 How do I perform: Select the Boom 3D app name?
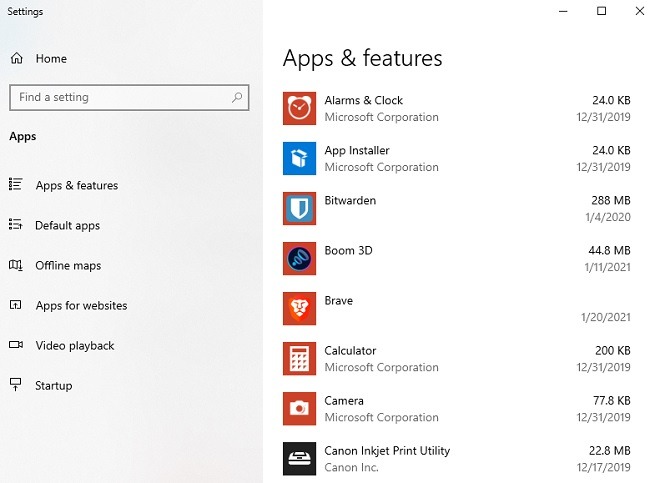349,250
